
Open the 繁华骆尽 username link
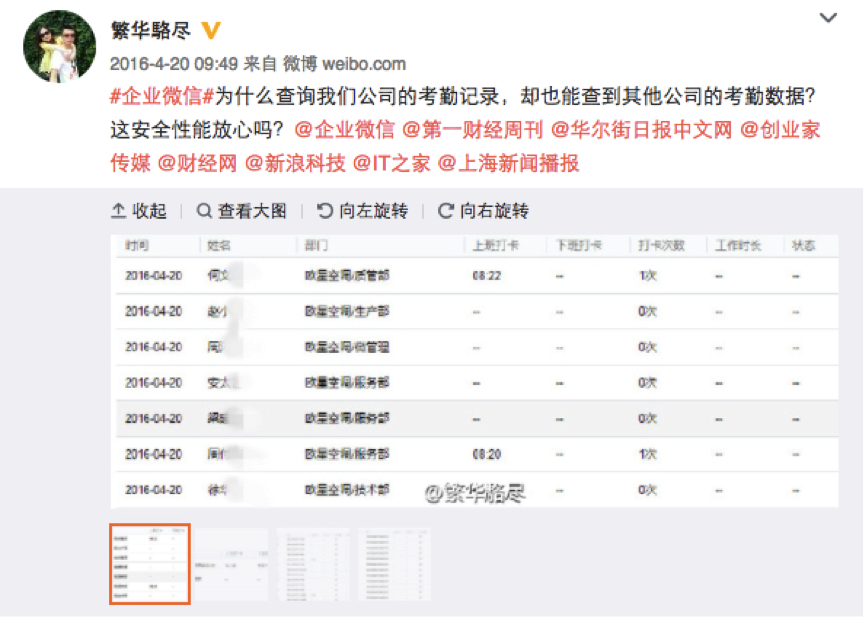click(x=150, y=30)
